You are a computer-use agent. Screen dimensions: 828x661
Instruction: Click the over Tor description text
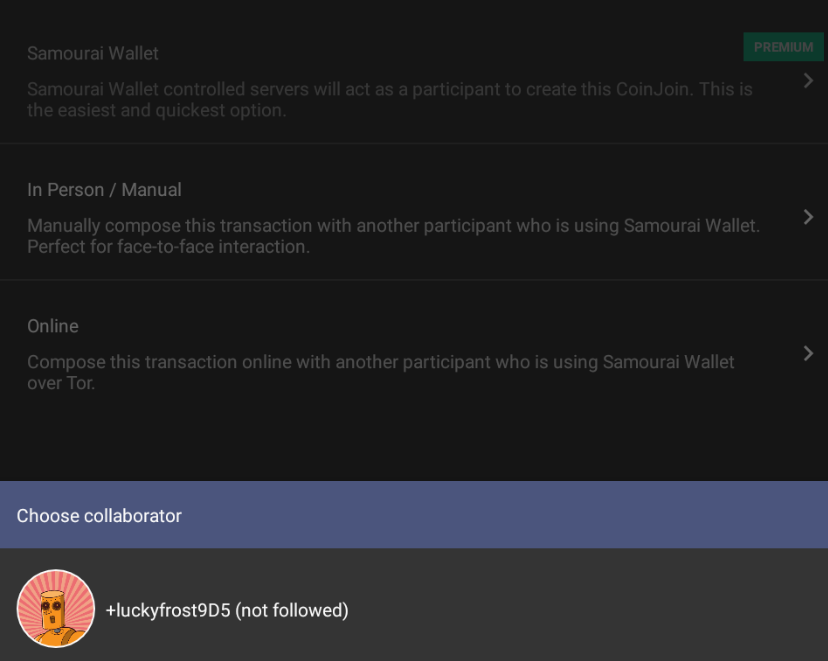(x=61, y=383)
